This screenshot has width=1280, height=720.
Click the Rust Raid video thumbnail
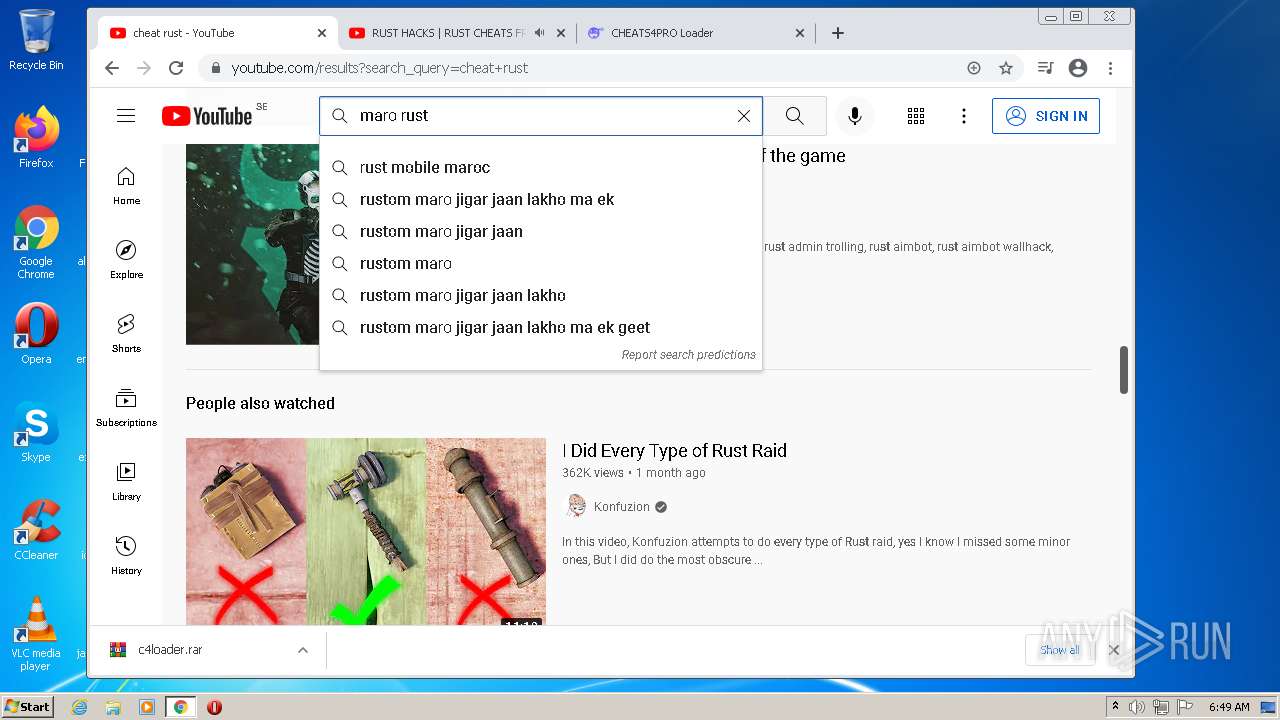(366, 532)
